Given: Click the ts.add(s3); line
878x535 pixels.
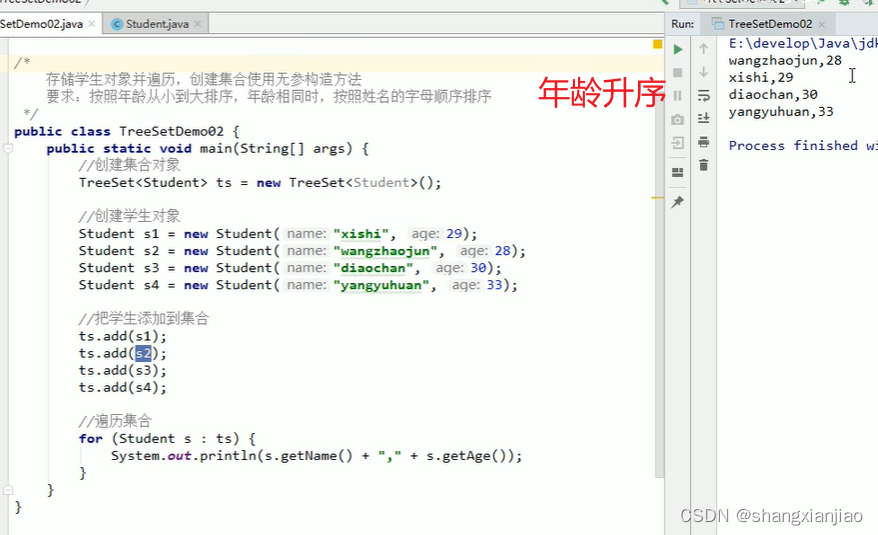Looking at the screenshot, I should tap(123, 371).
